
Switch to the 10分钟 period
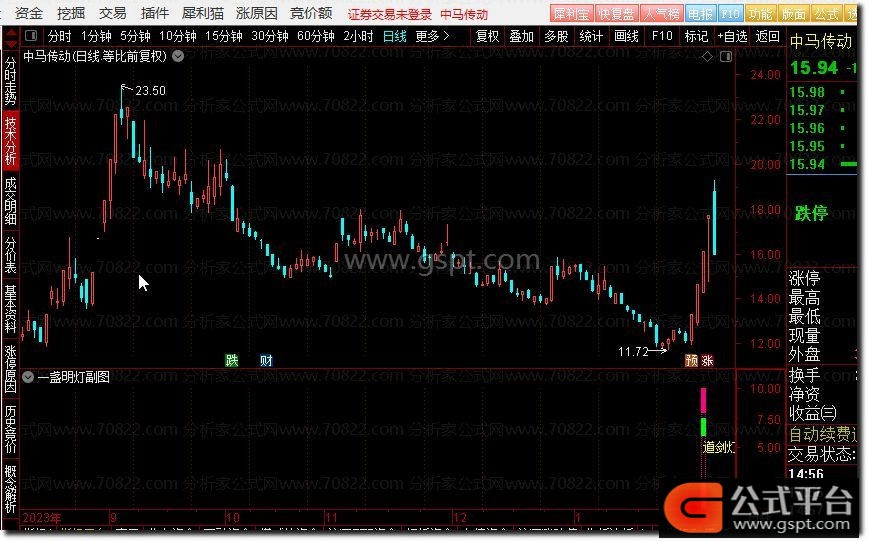click(x=178, y=37)
